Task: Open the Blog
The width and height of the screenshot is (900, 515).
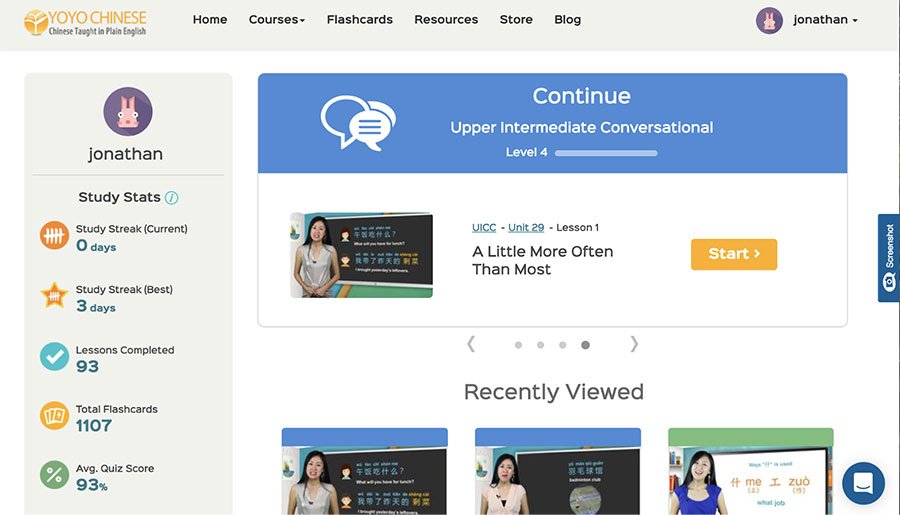Action: coord(567,20)
